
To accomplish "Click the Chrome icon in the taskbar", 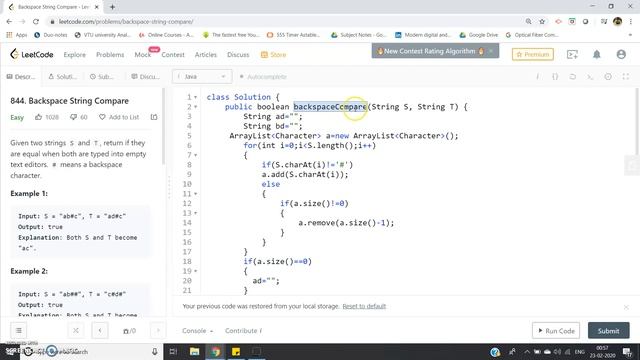I will click(216, 351).
